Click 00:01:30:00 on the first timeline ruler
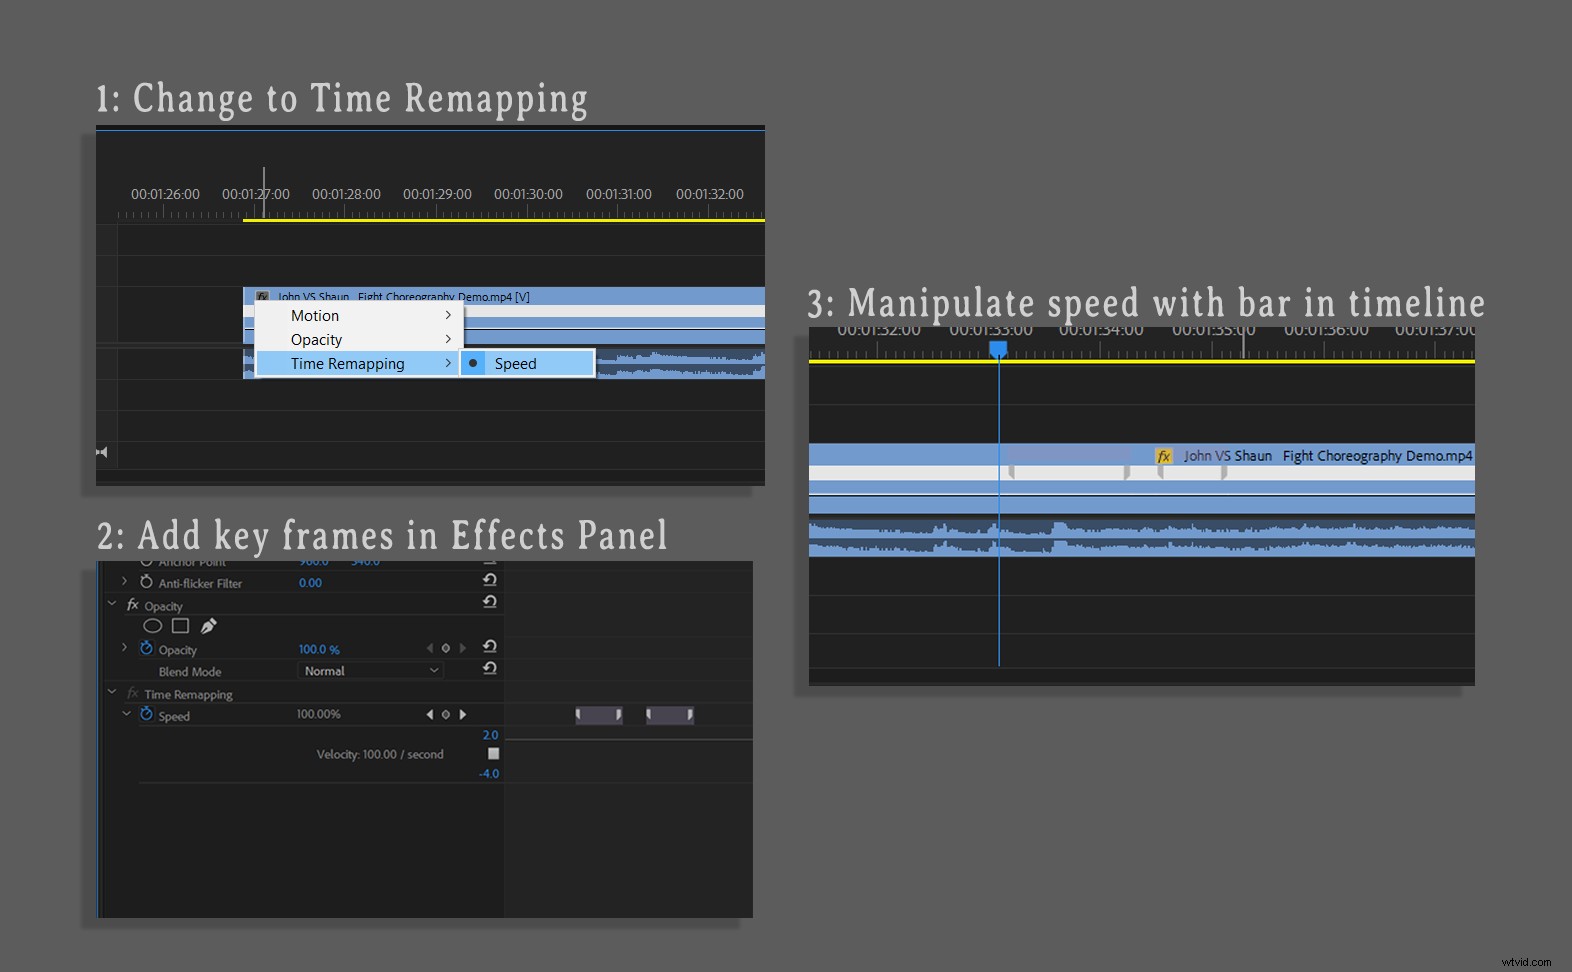Viewport: 1572px width, 972px height. [528, 194]
